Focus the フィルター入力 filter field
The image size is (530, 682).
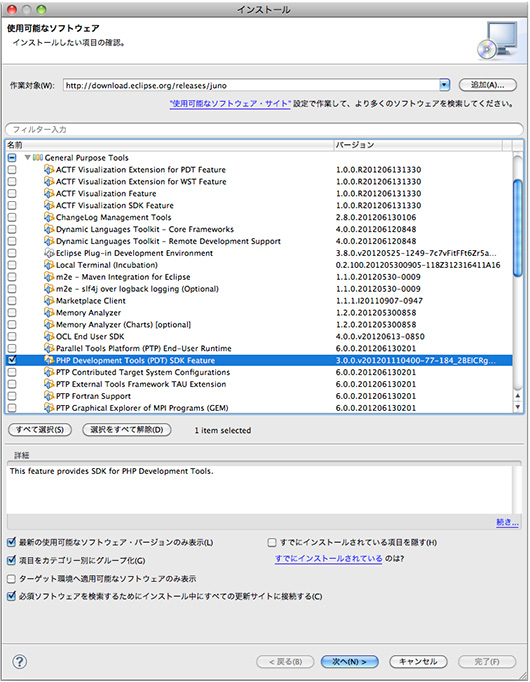264,129
